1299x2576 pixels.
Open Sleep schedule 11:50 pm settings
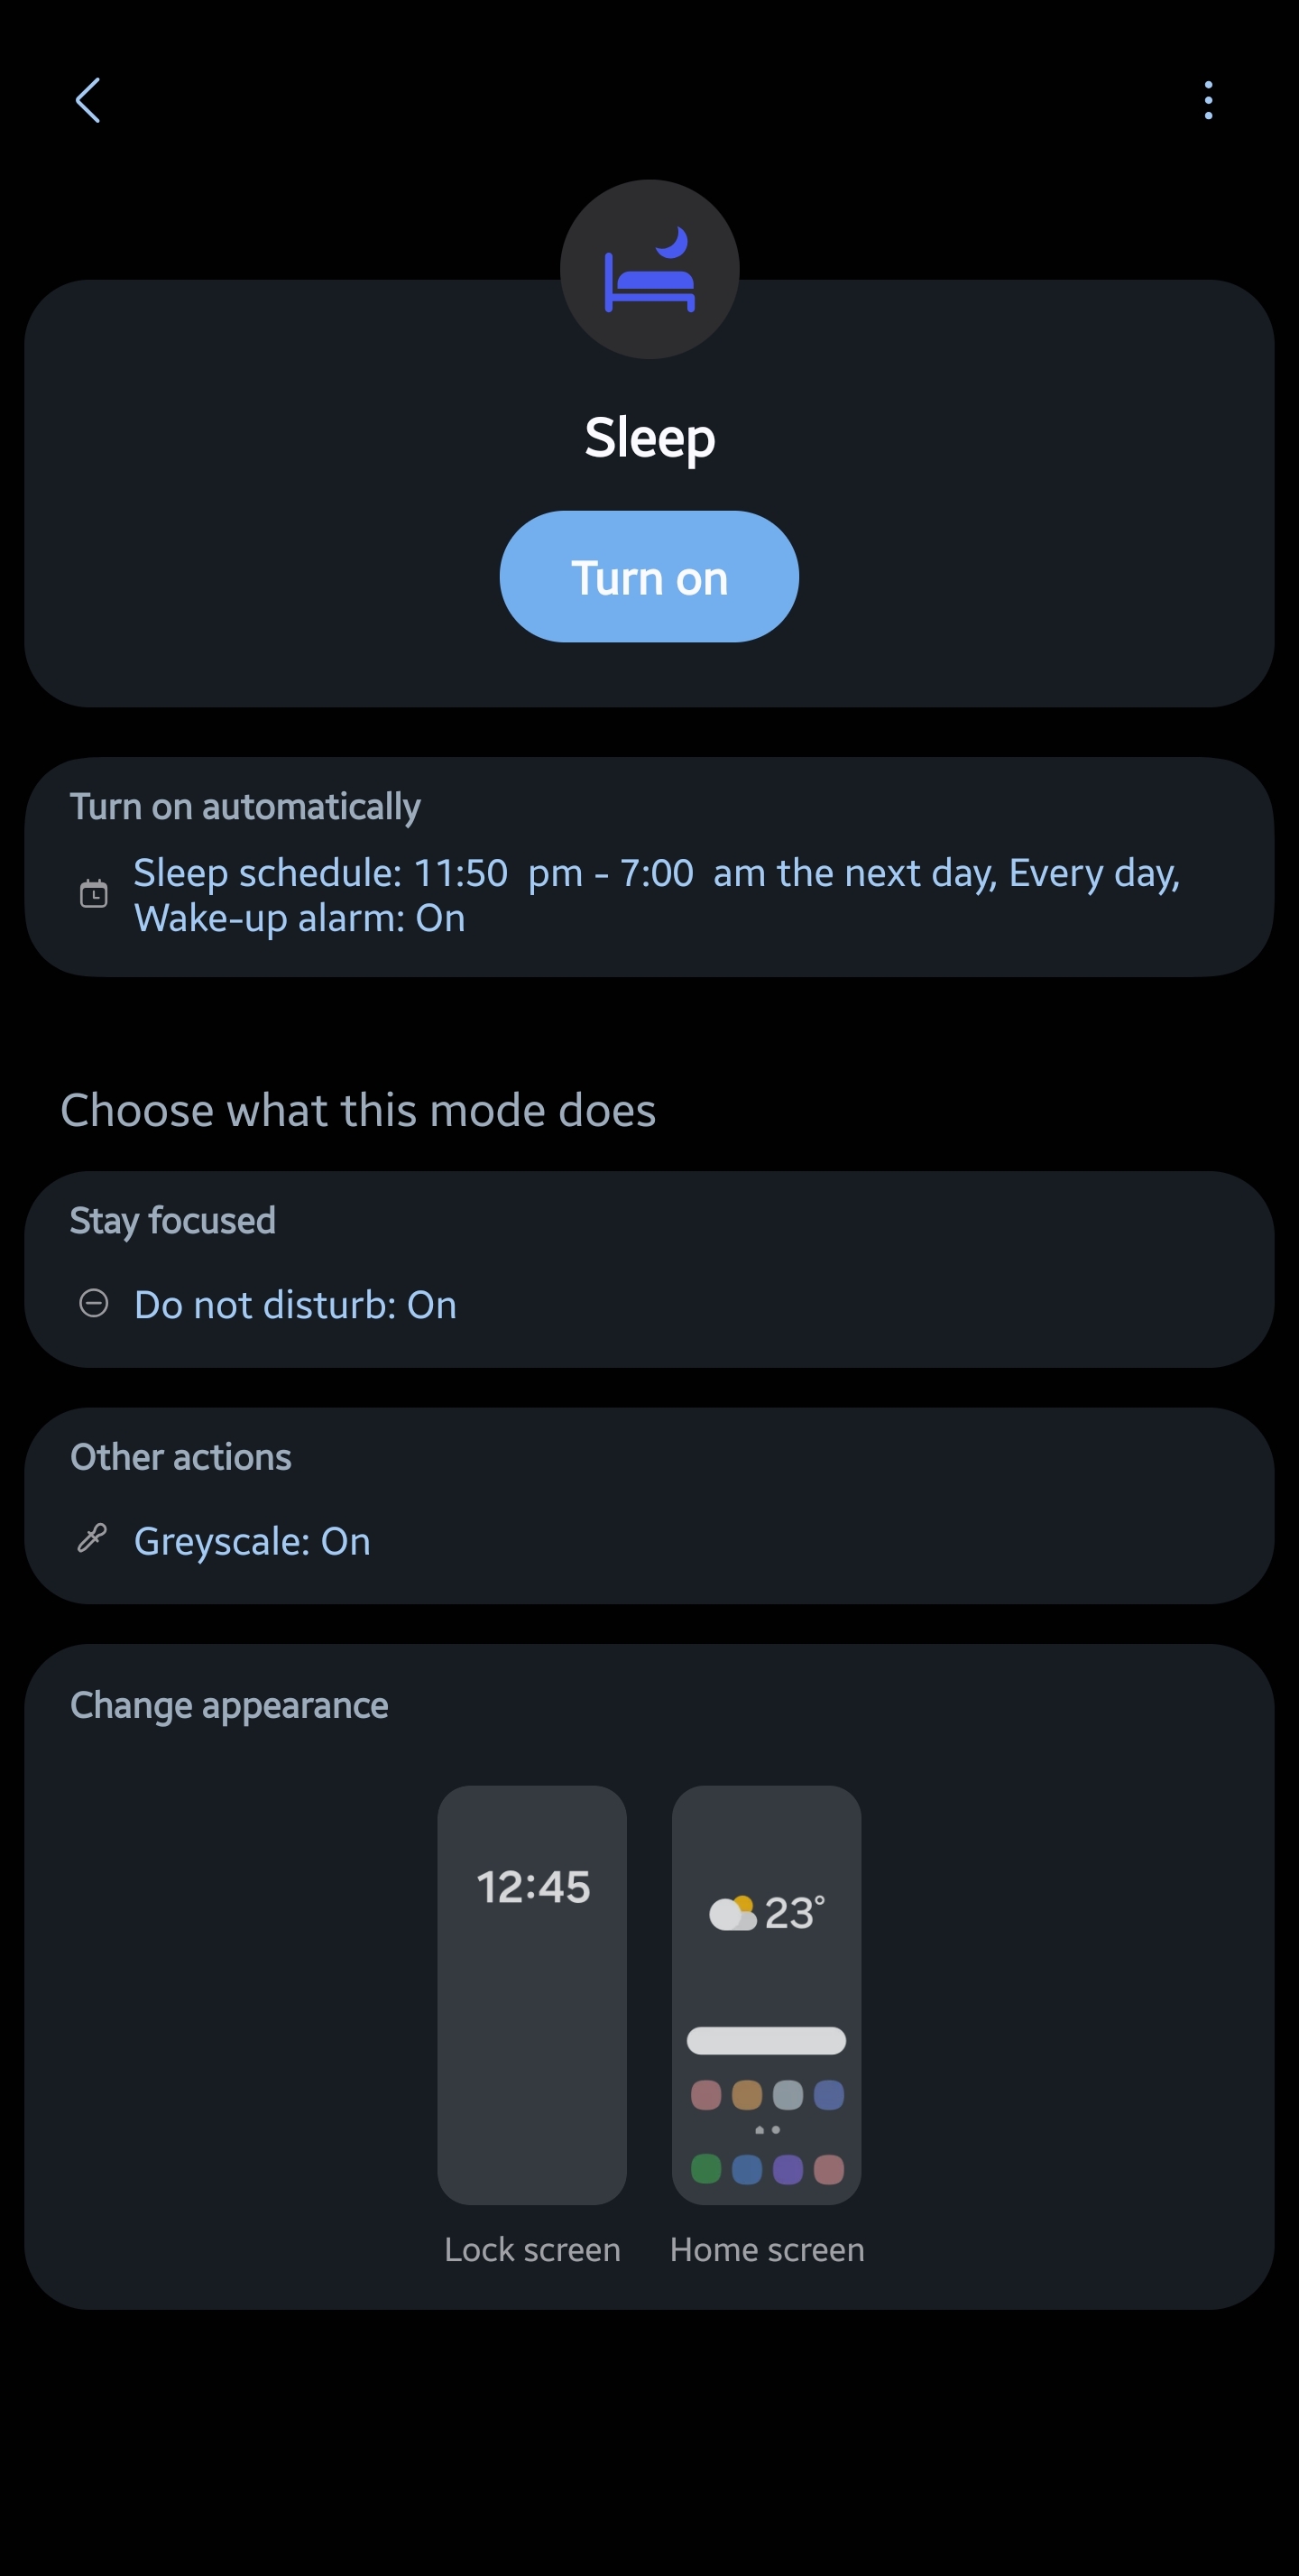click(656, 895)
